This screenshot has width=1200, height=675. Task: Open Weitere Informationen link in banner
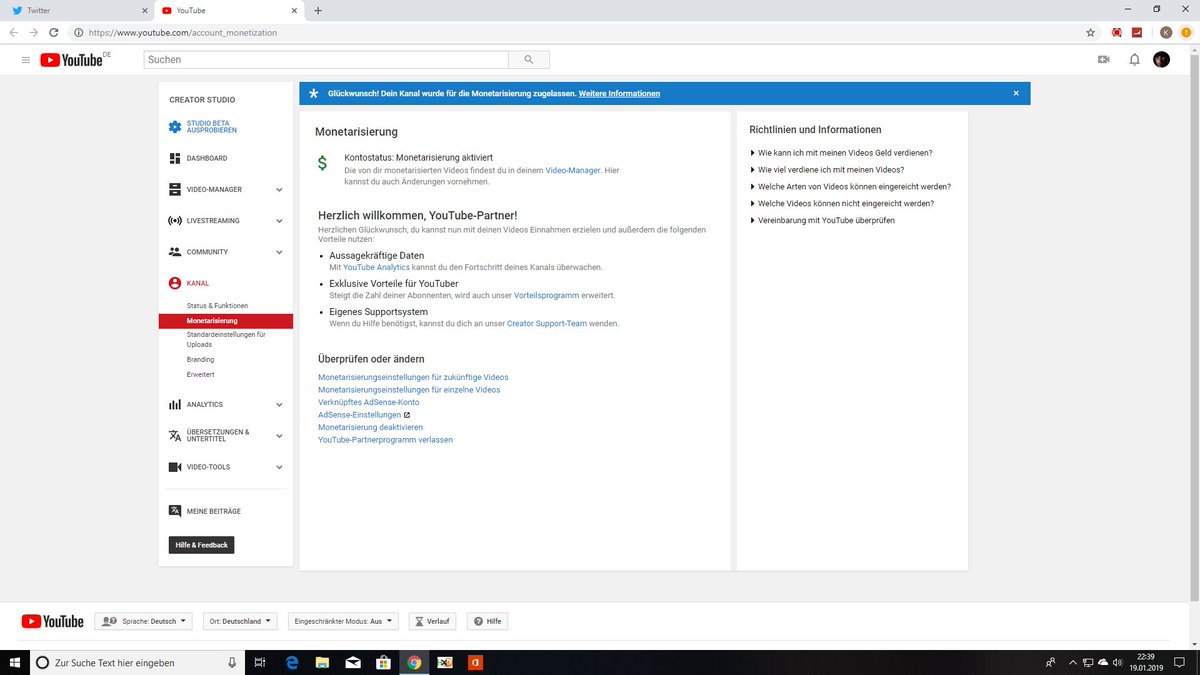click(x=619, y=93)
